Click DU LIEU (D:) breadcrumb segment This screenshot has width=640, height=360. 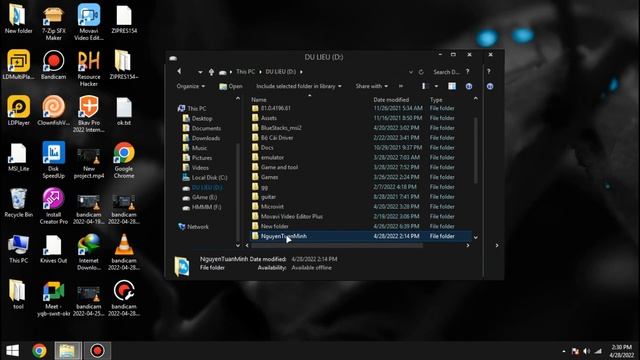(x=281, y=71)
